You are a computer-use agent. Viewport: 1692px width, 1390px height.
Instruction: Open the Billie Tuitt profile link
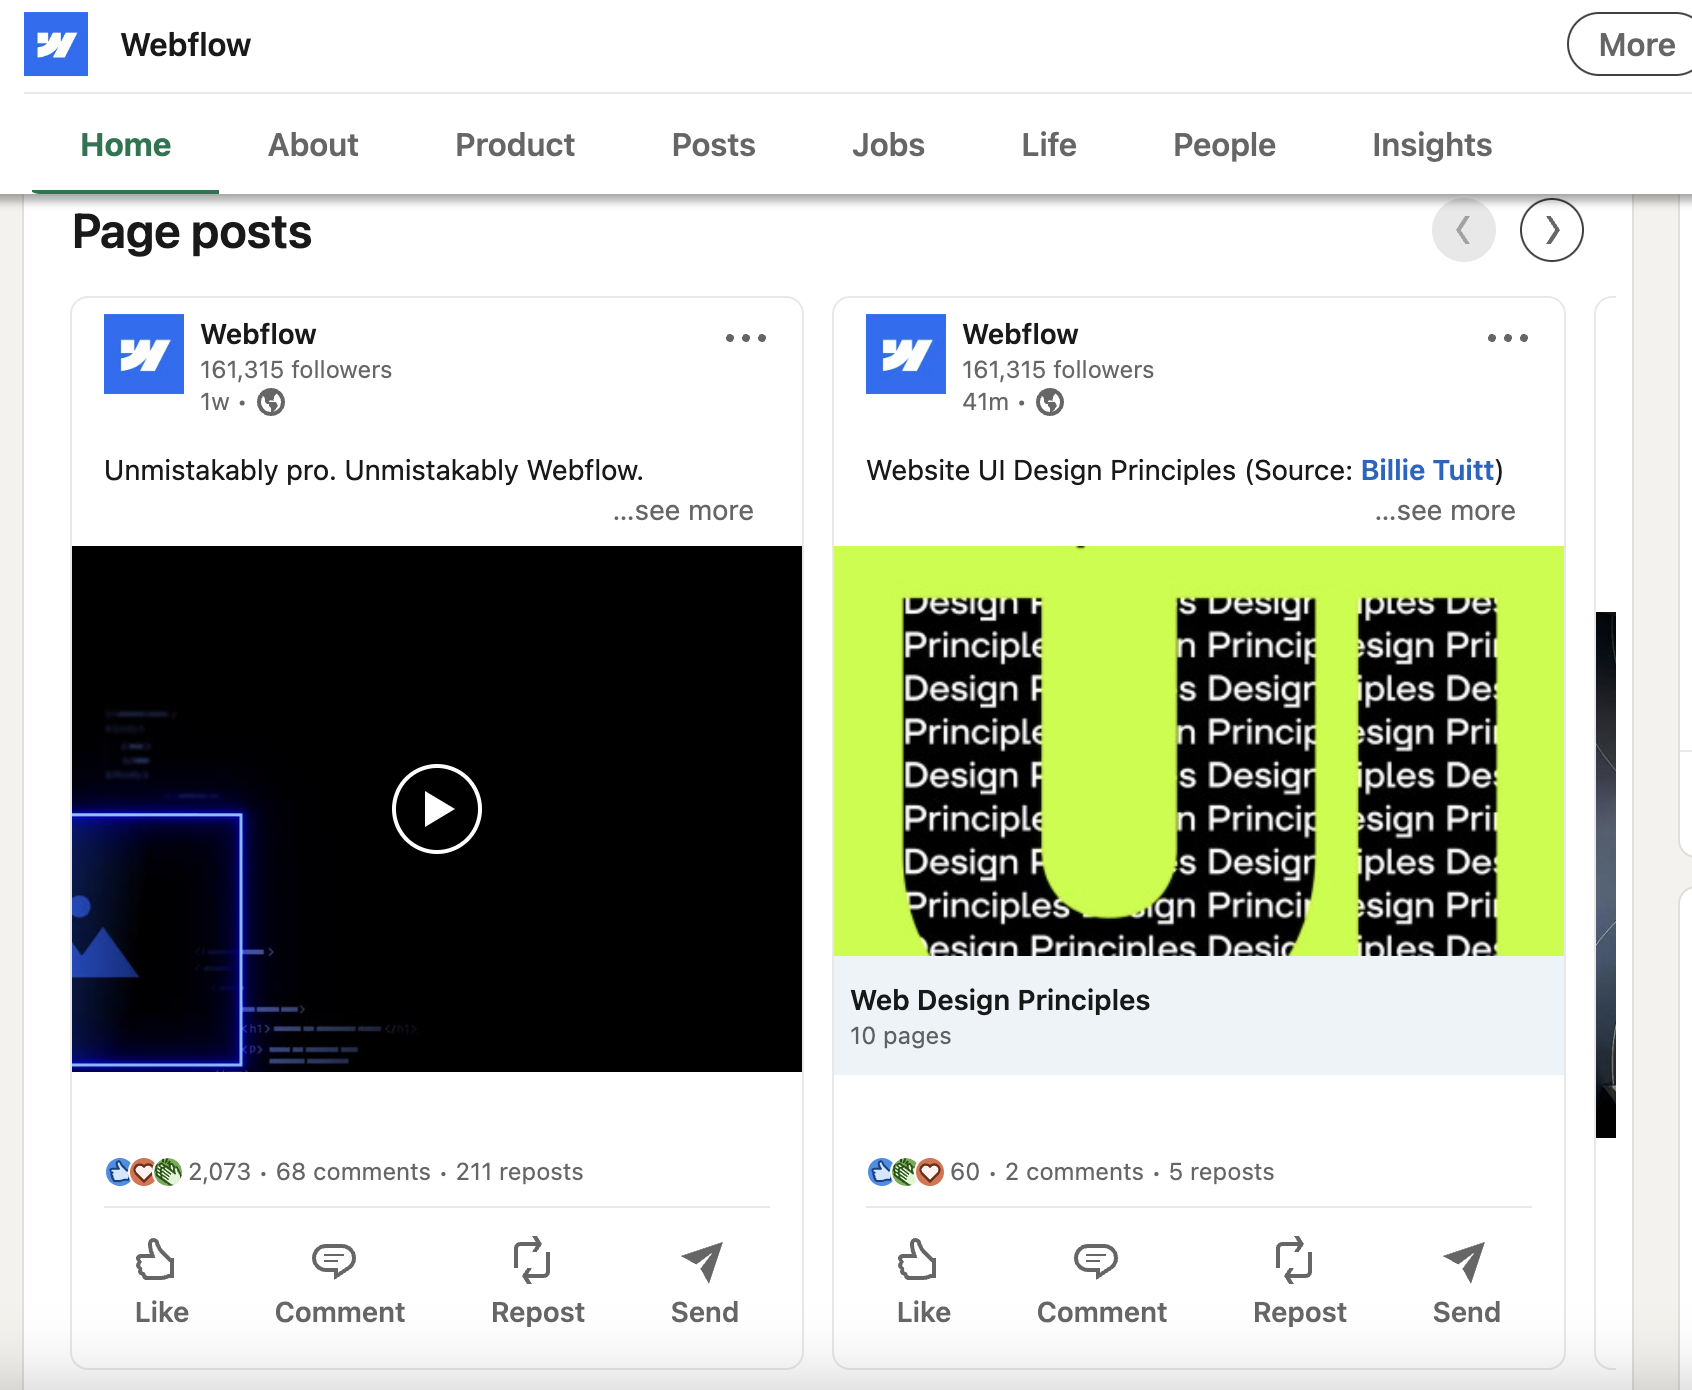tap(1427, 470)
